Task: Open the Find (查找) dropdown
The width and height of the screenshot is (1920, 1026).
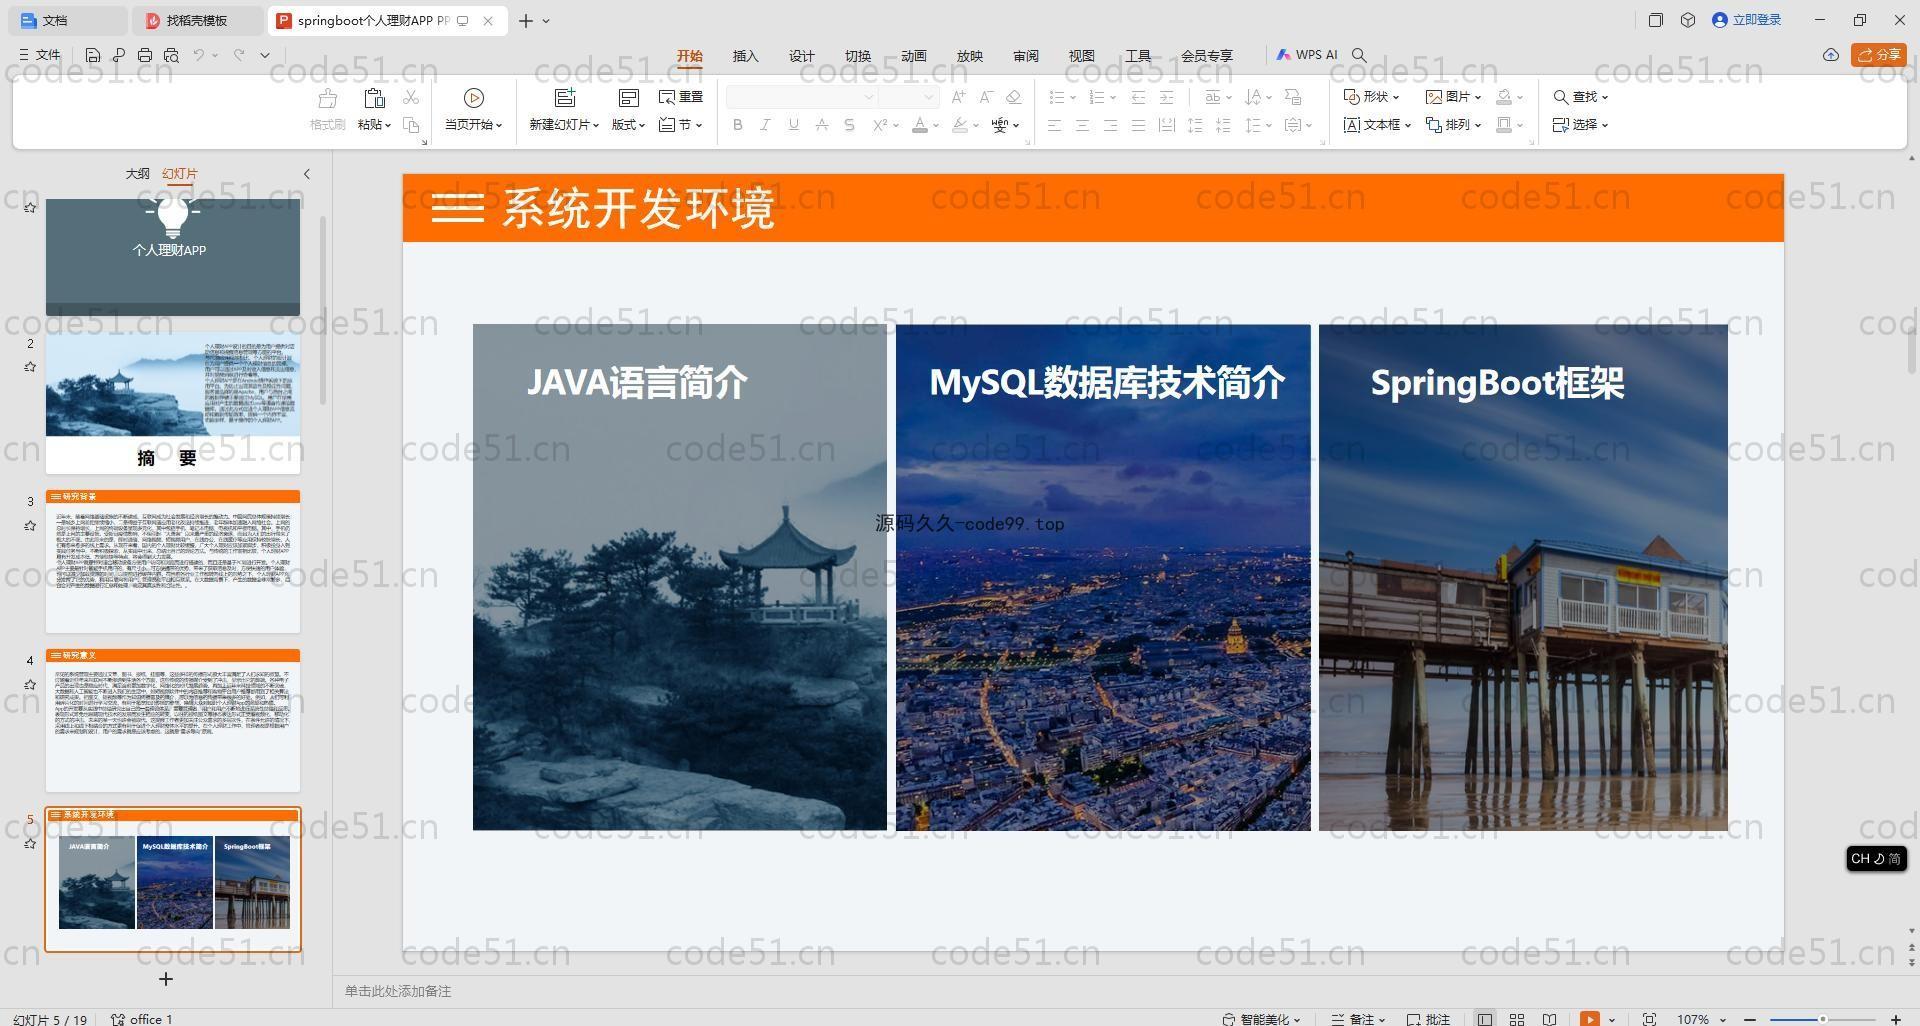Action: point(1580,97)
